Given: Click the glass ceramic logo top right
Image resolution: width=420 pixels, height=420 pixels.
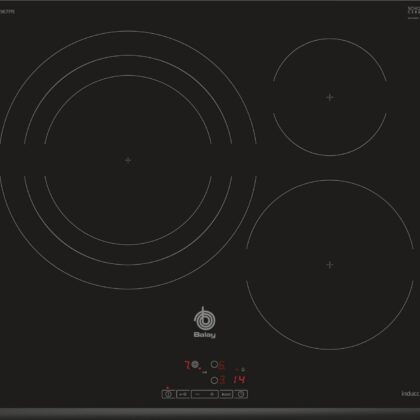Looking at the screenshot, I should tap(414, 12).
